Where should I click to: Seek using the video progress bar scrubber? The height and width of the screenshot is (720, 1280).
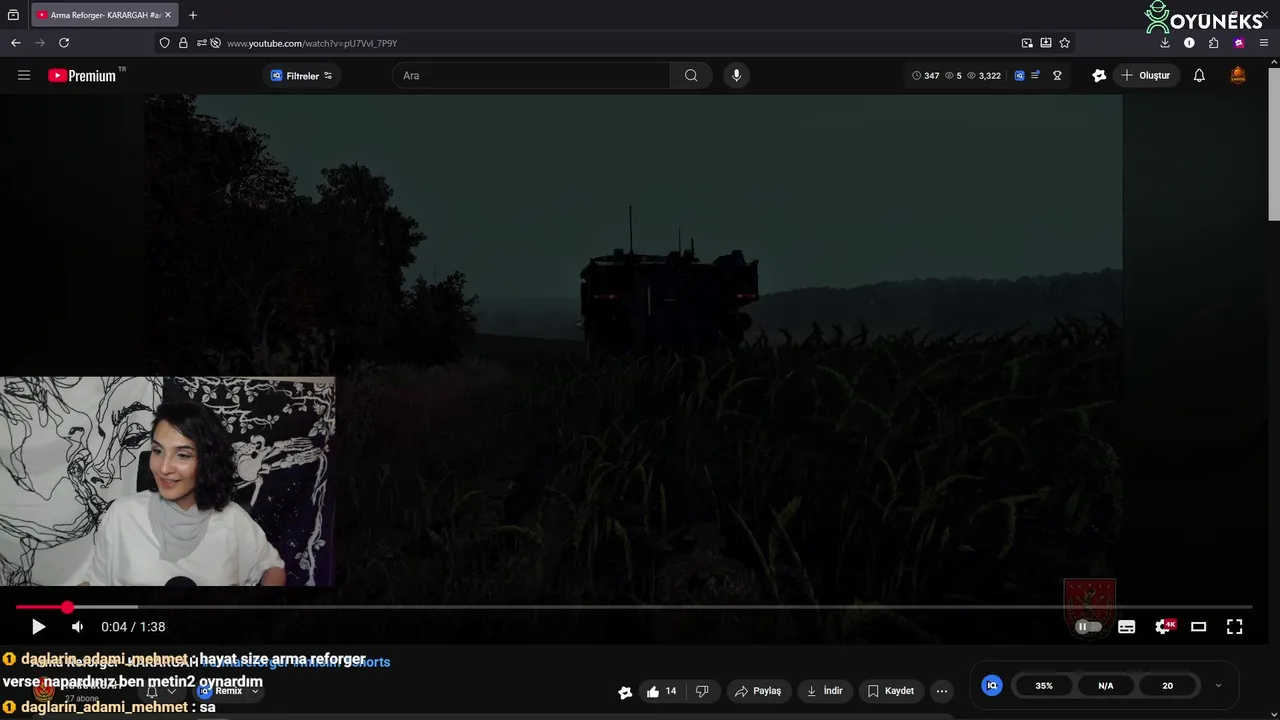point(67,607)
